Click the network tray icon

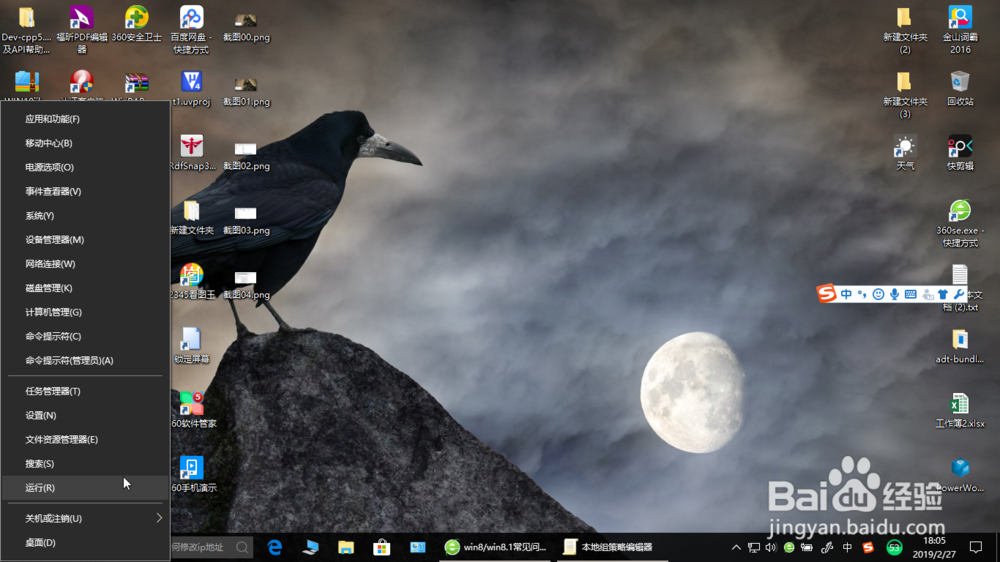(754, 547)
